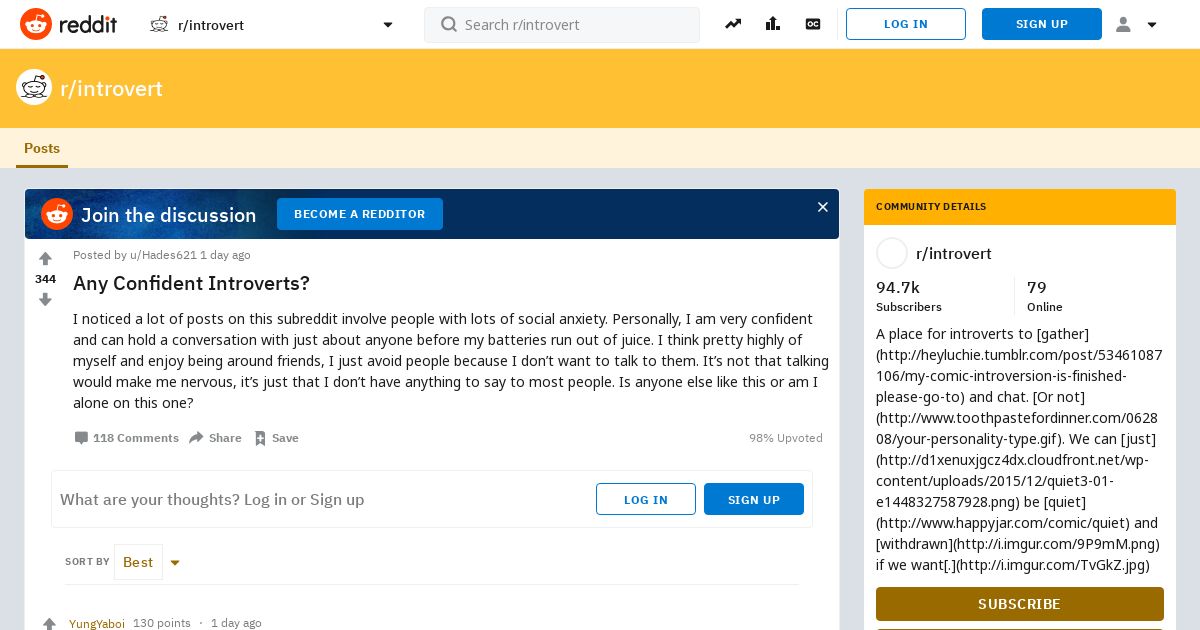Save the post with Save icon
The image size is (1200, 630).
pos(276,438)
